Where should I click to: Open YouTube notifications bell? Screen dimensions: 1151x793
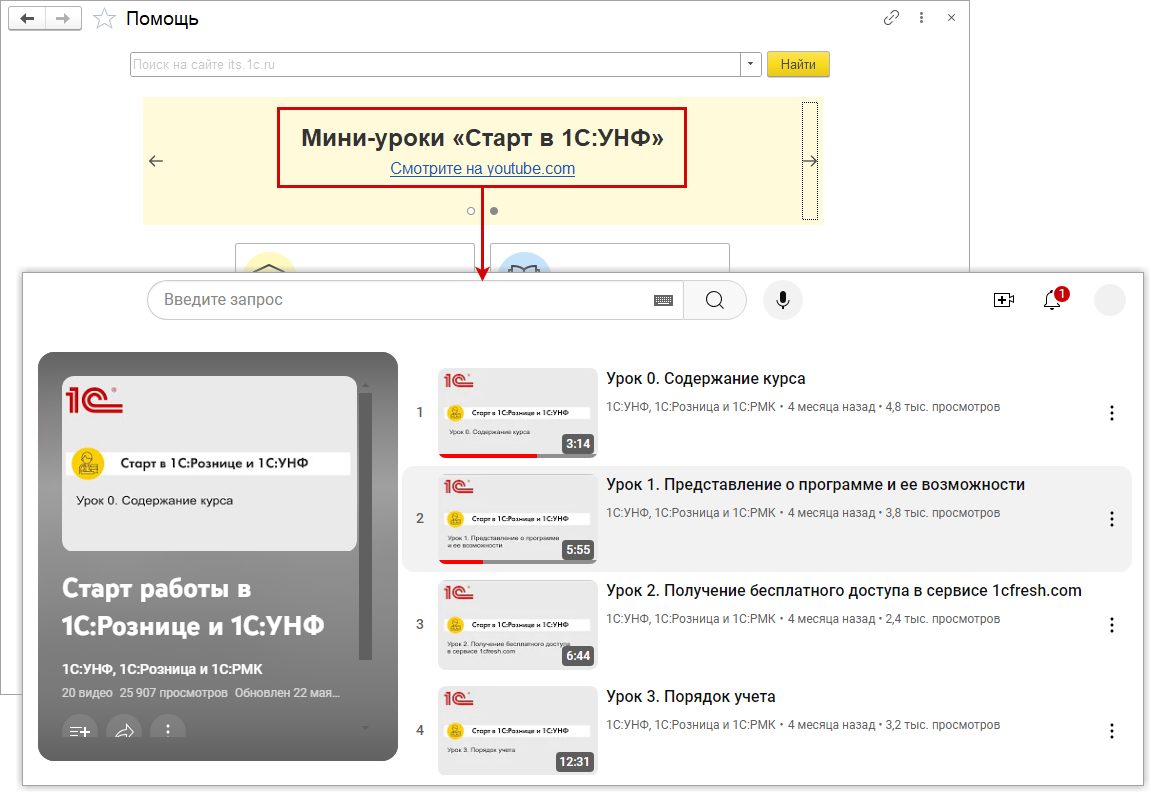[x=1053, y=300]
